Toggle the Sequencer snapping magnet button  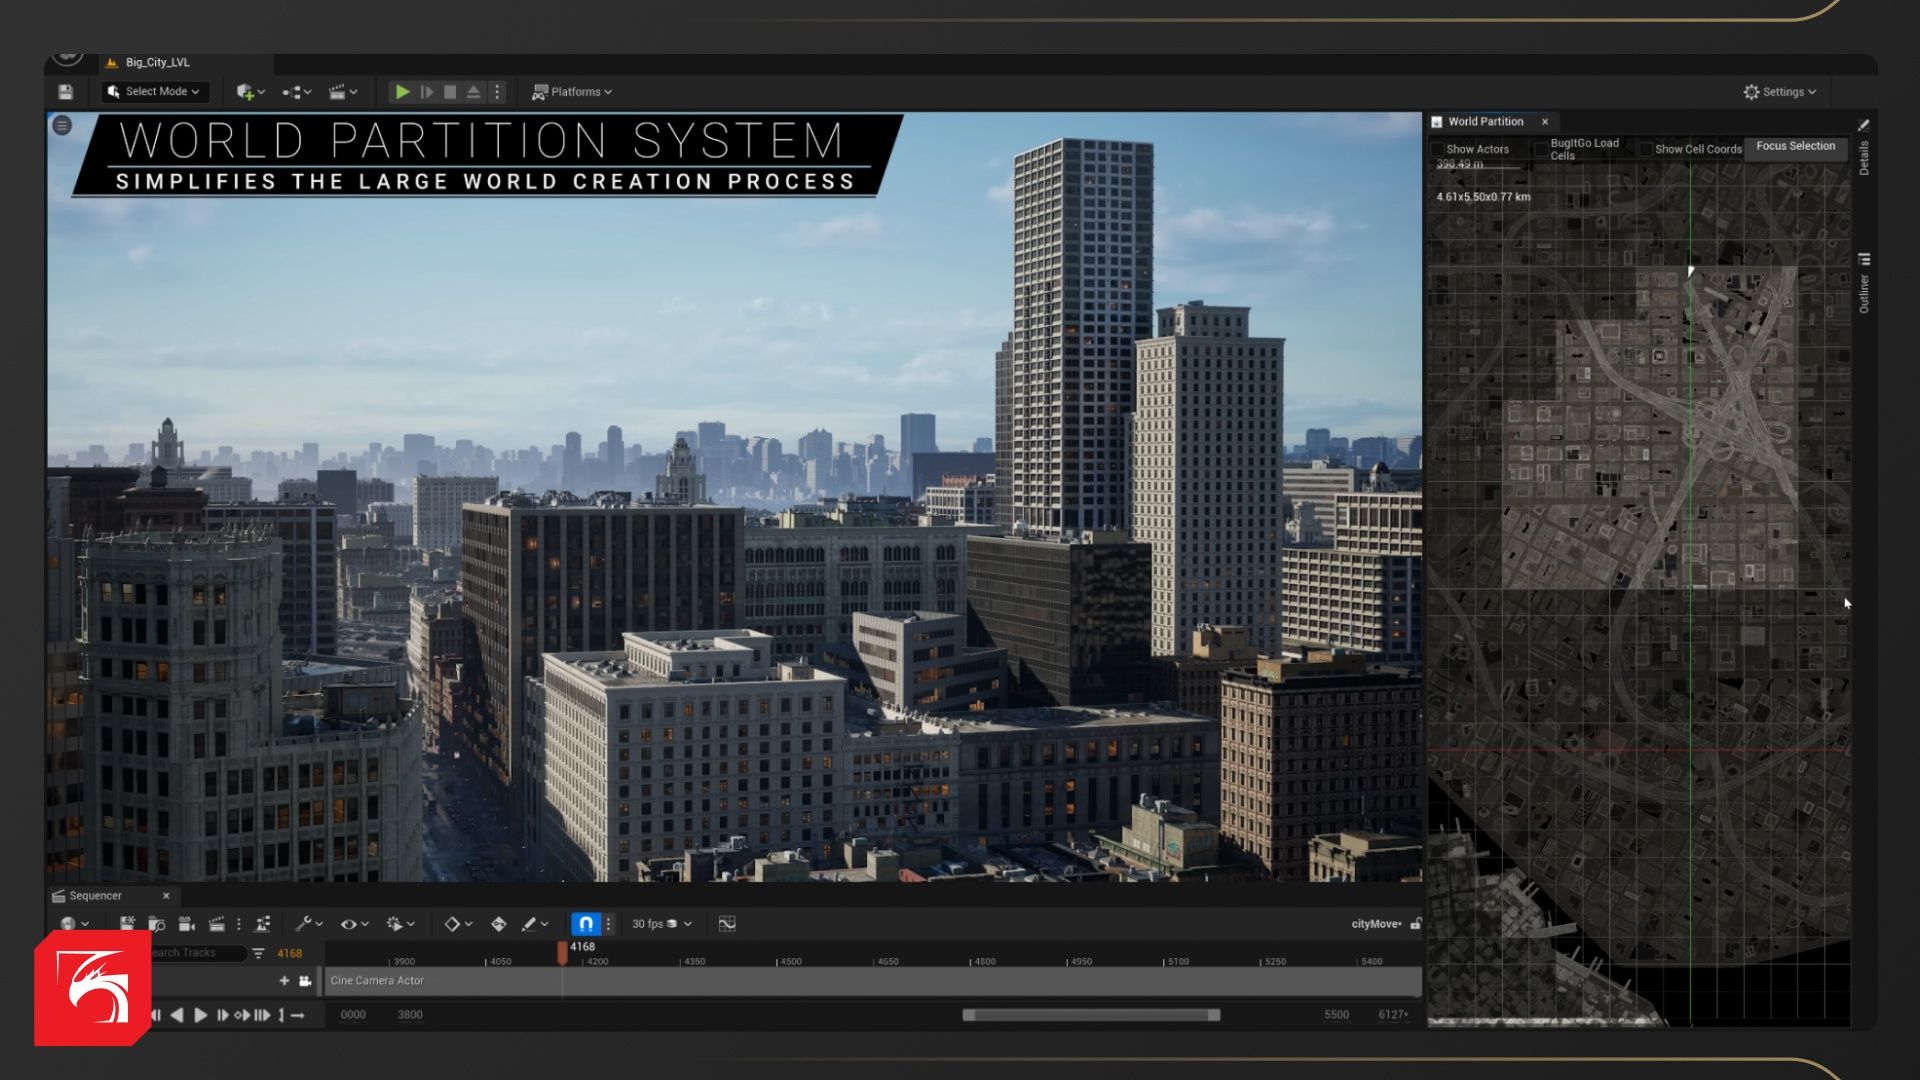tap(586, 924)
